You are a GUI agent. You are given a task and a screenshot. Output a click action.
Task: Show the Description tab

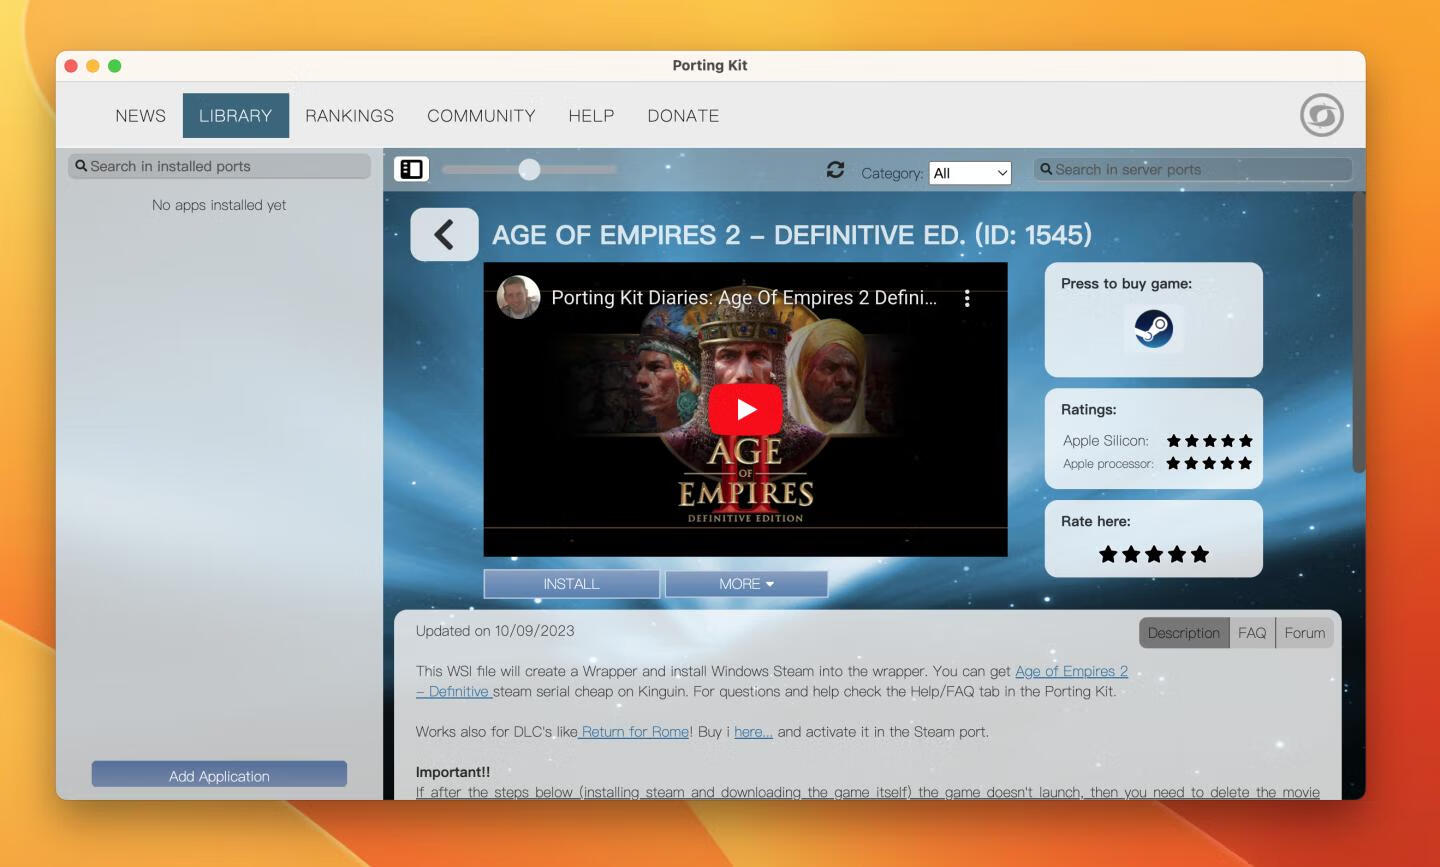1184,633
